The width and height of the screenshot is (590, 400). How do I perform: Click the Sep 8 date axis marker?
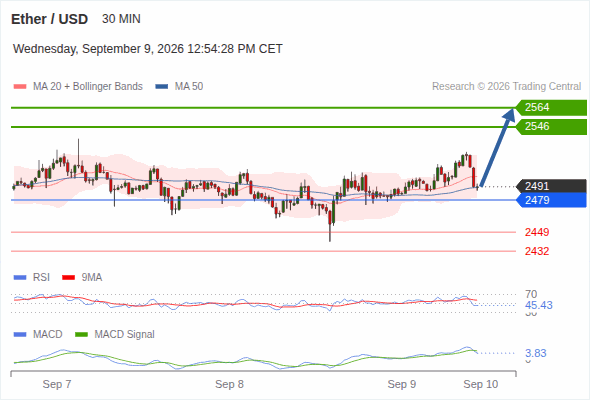click(x=229, y=384)
